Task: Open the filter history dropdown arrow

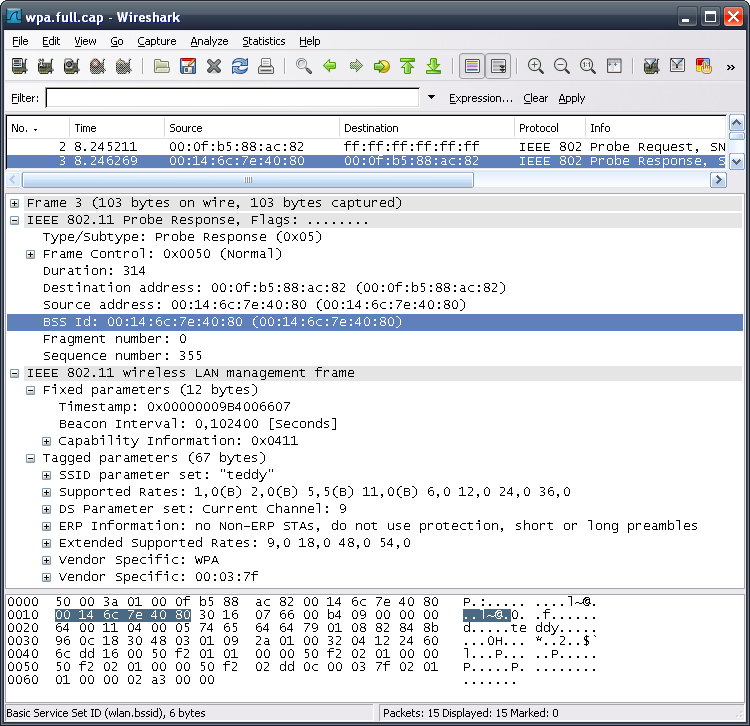Action: point(431,98)
